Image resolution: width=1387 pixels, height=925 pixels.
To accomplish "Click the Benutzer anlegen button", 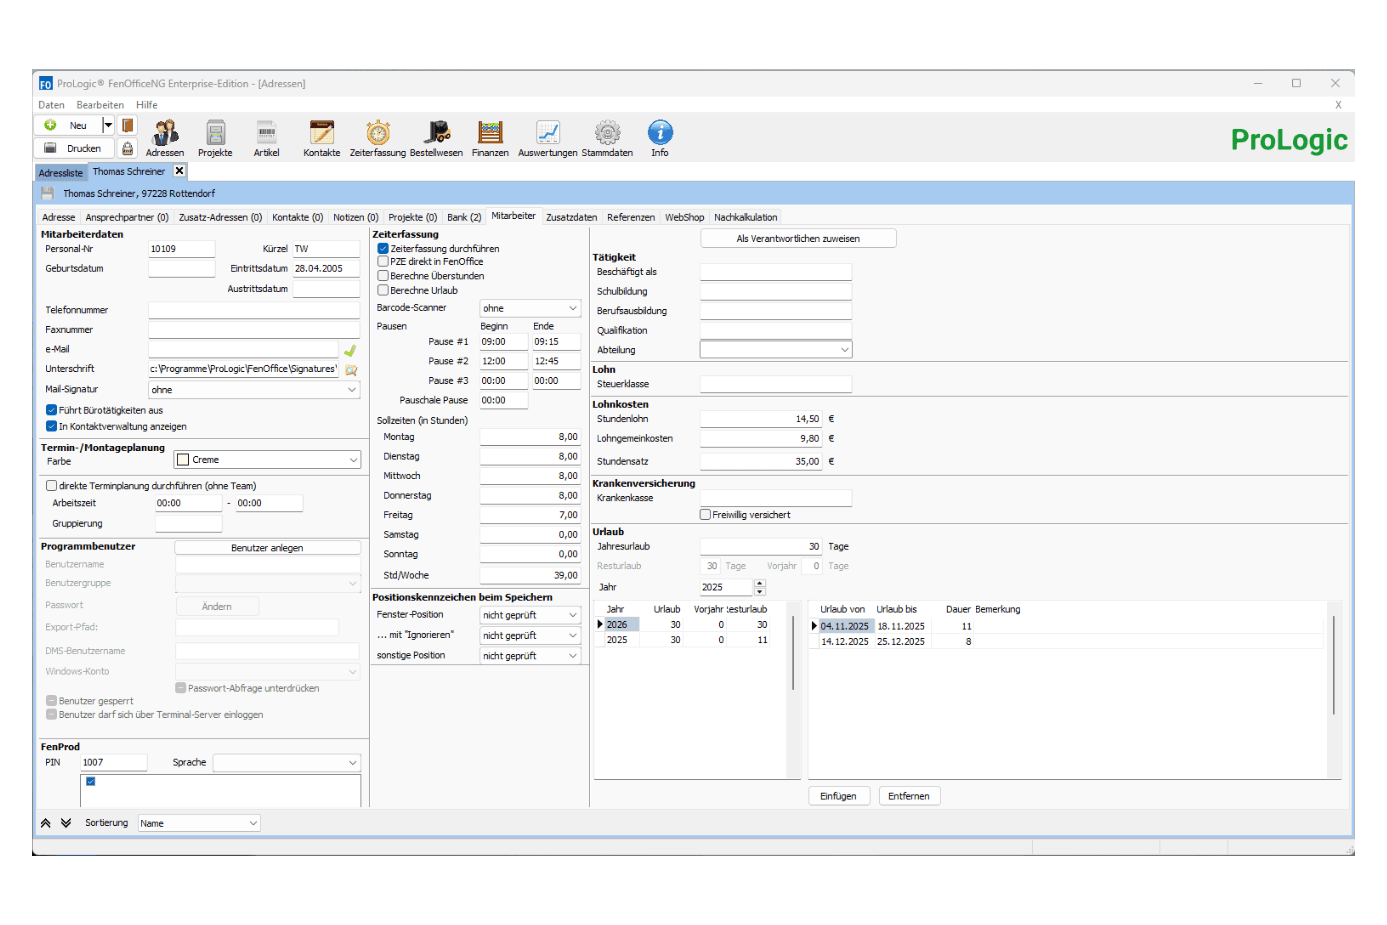I will pos(267,548).
